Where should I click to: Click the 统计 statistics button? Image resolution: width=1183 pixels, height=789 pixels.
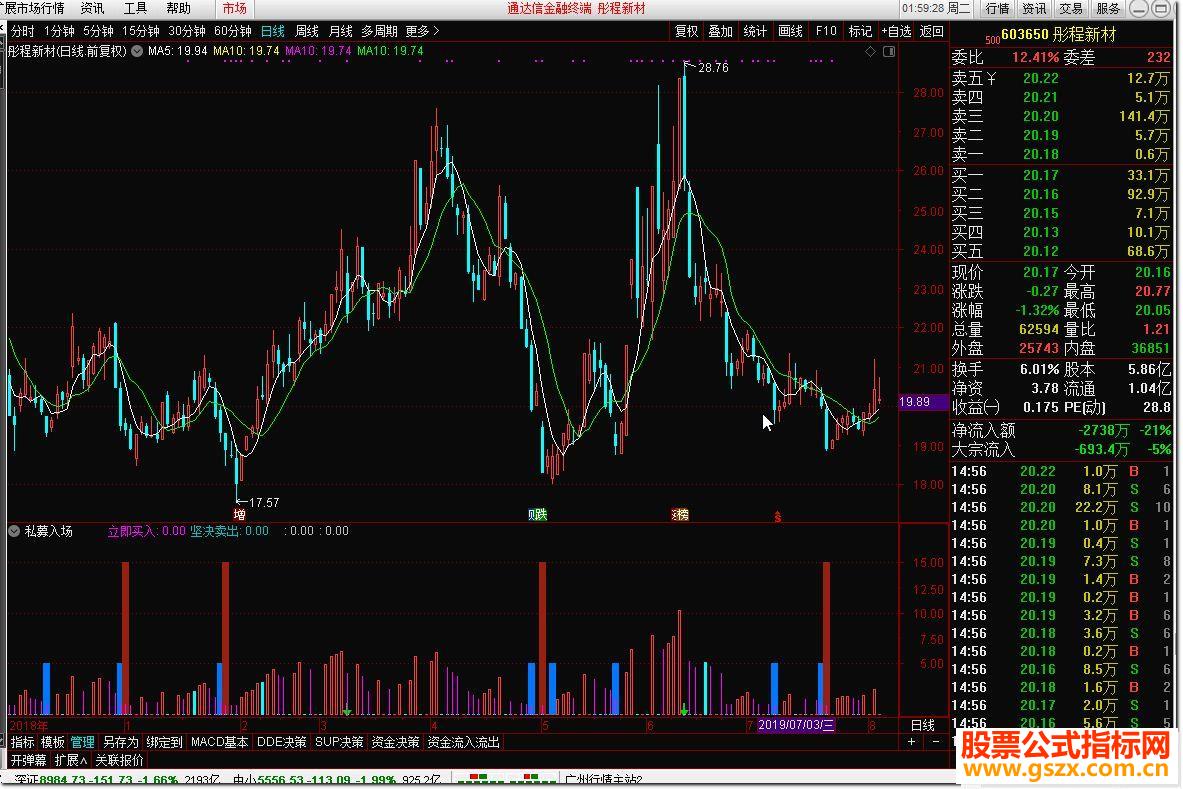click(755, 31)
